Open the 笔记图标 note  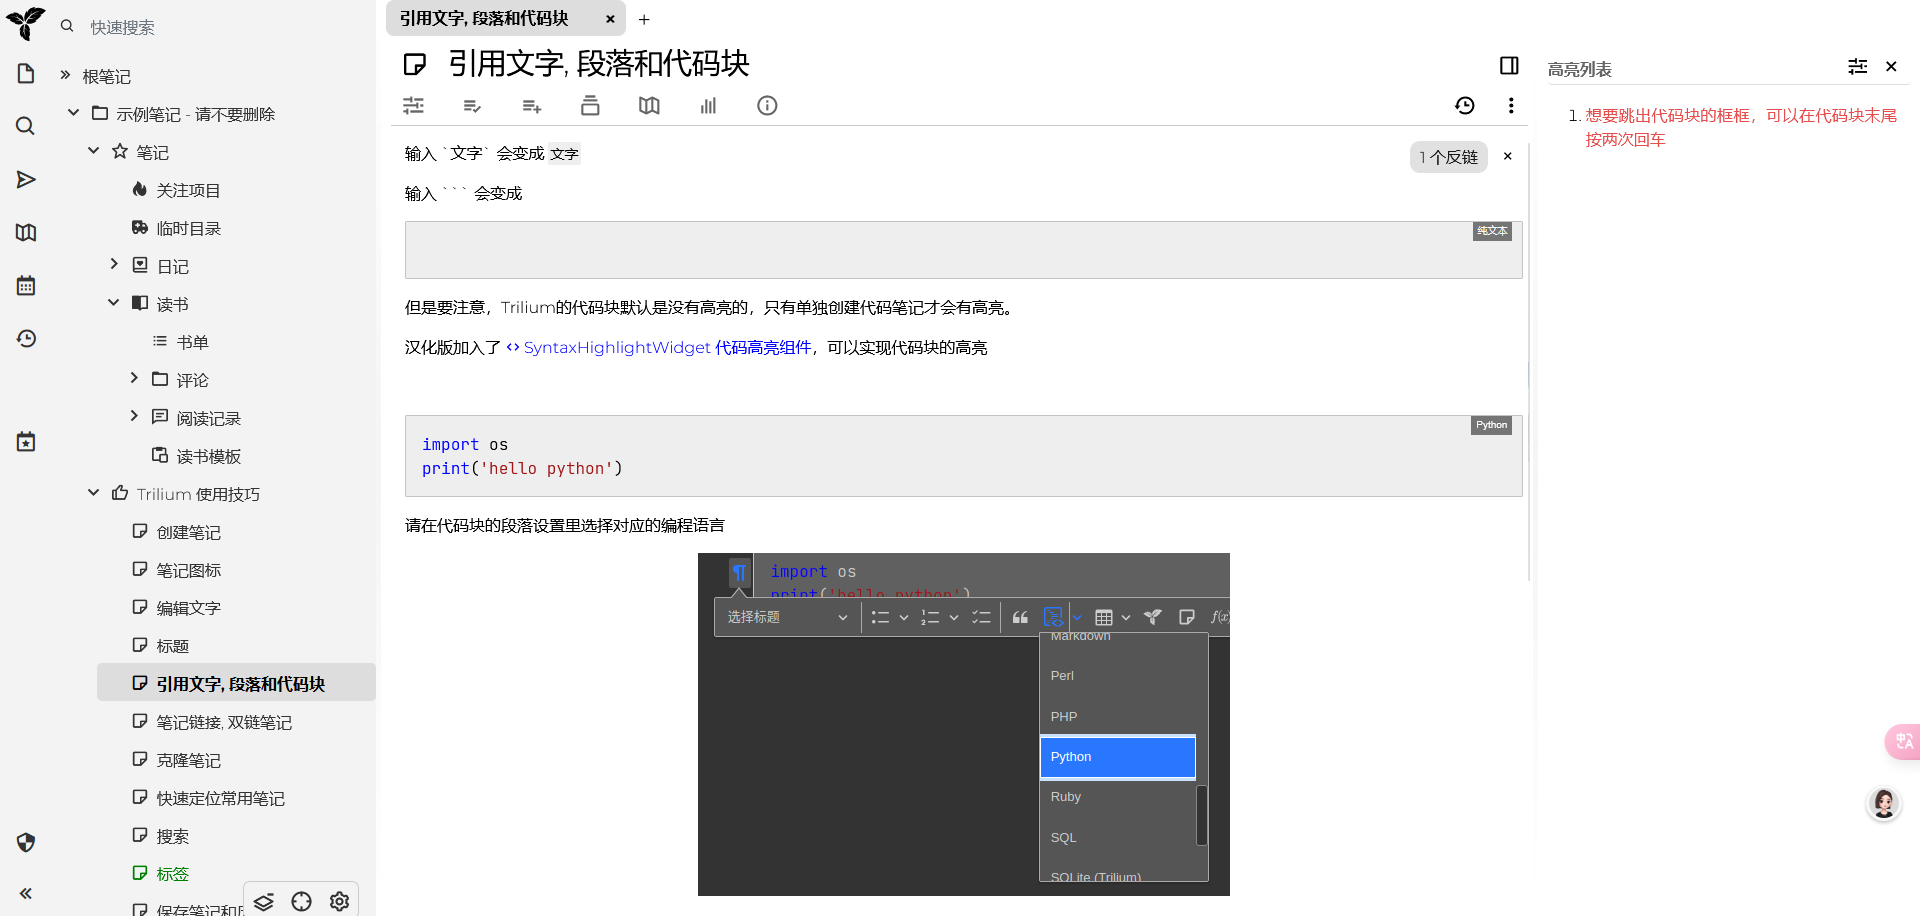(188, 570)
